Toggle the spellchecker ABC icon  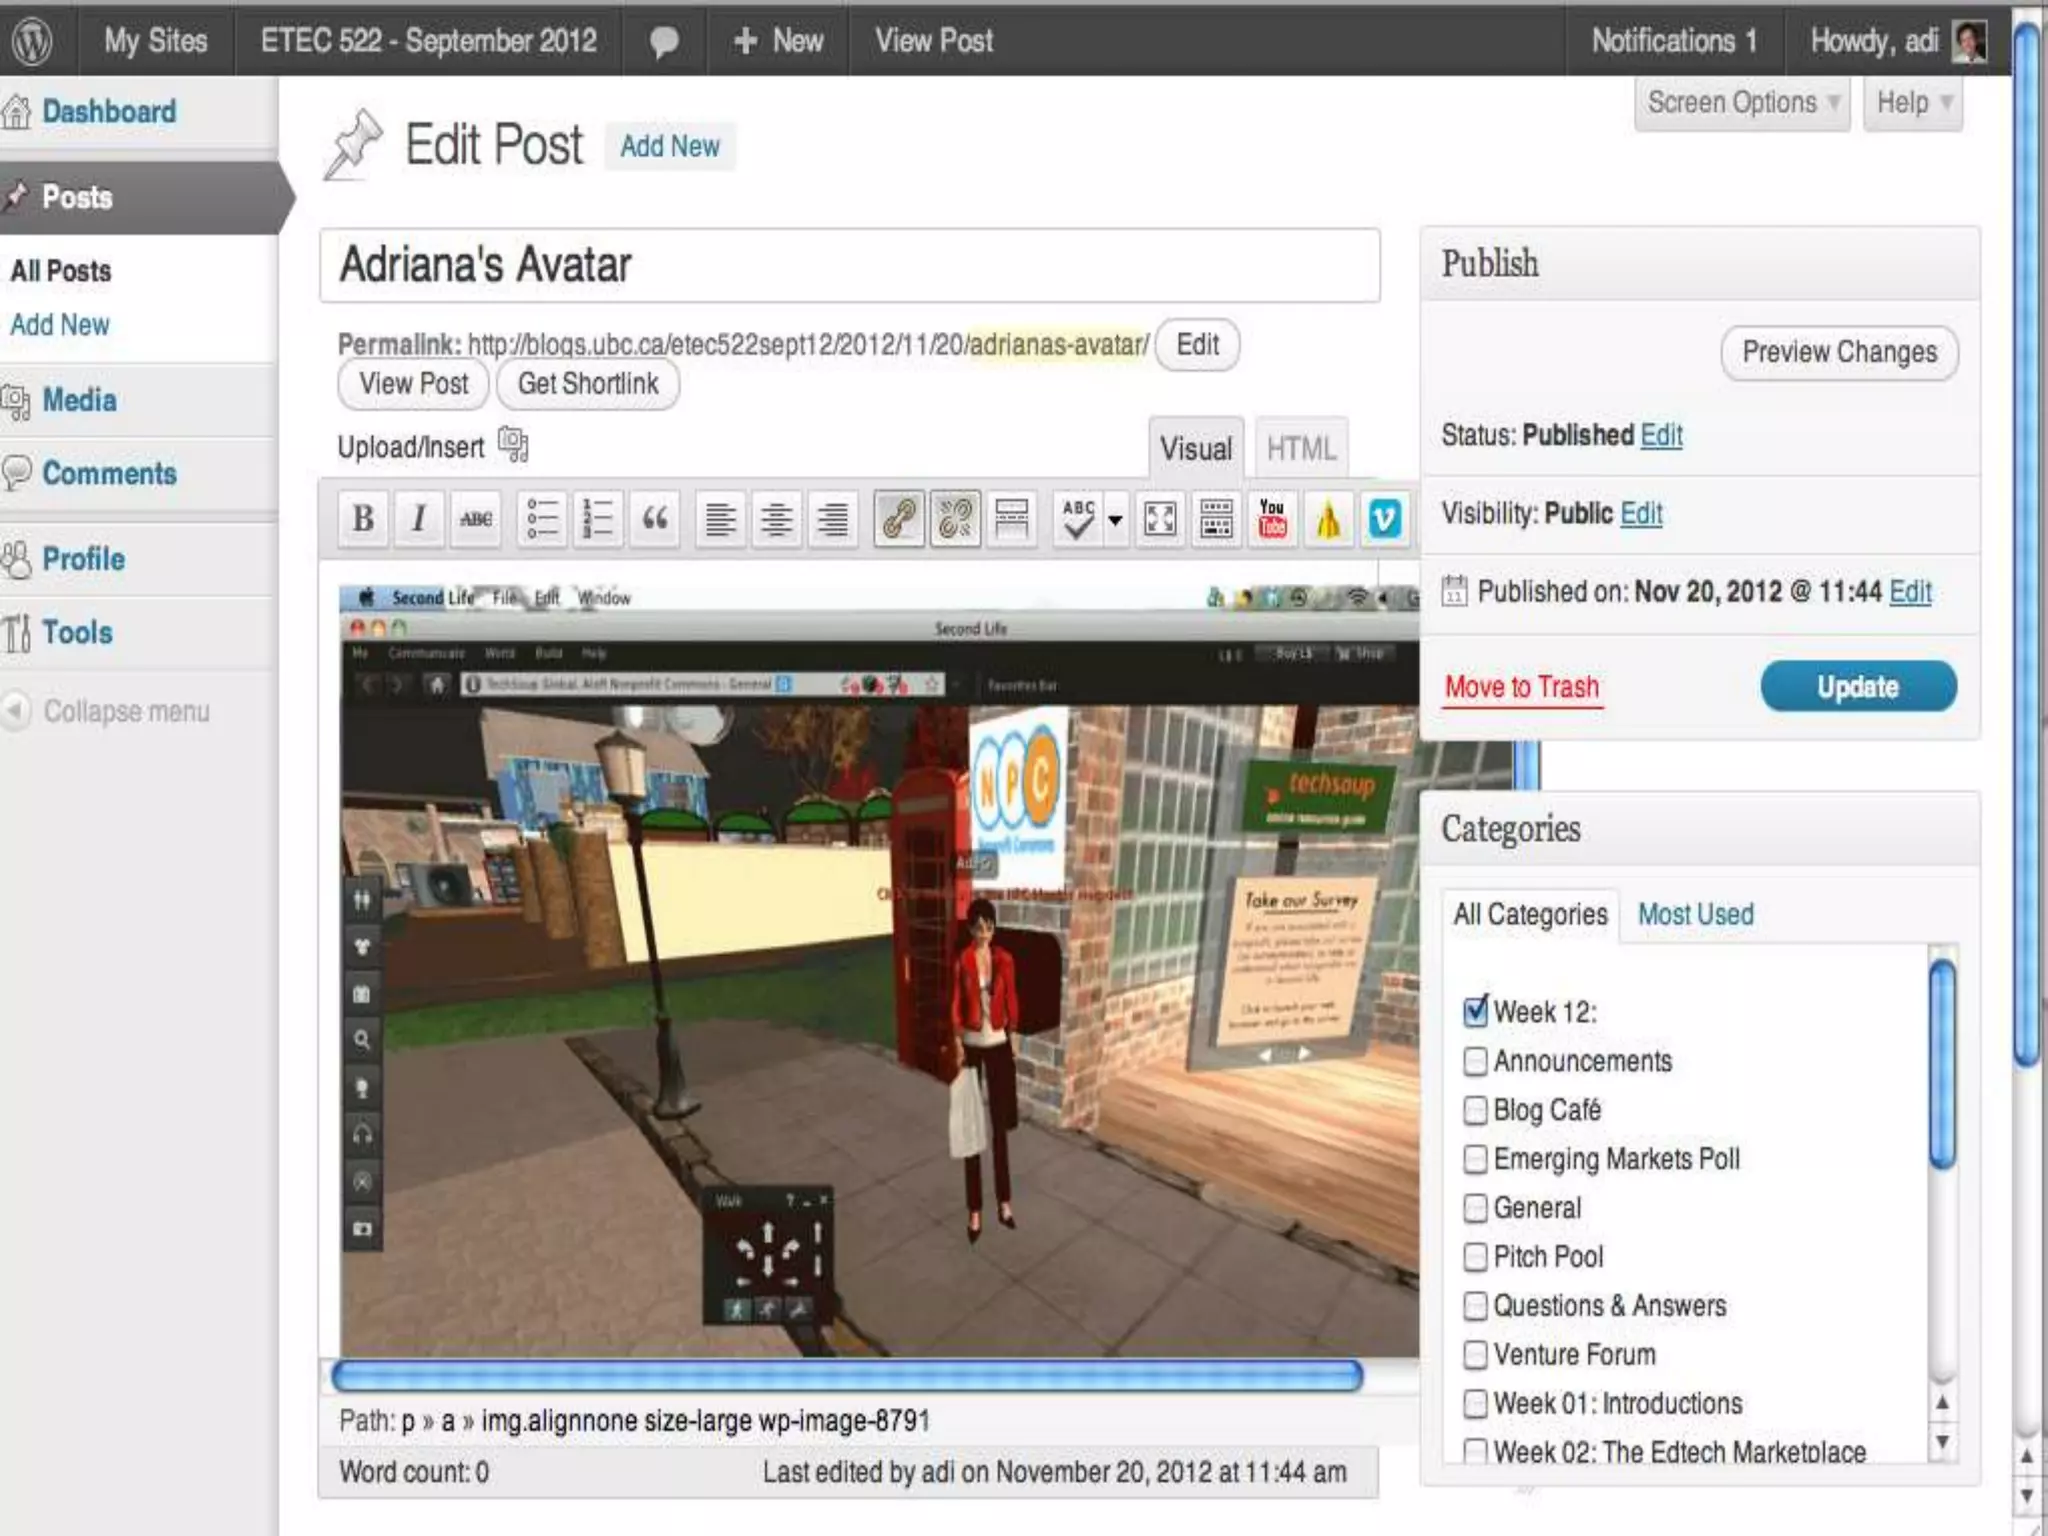click(1078, 518)
